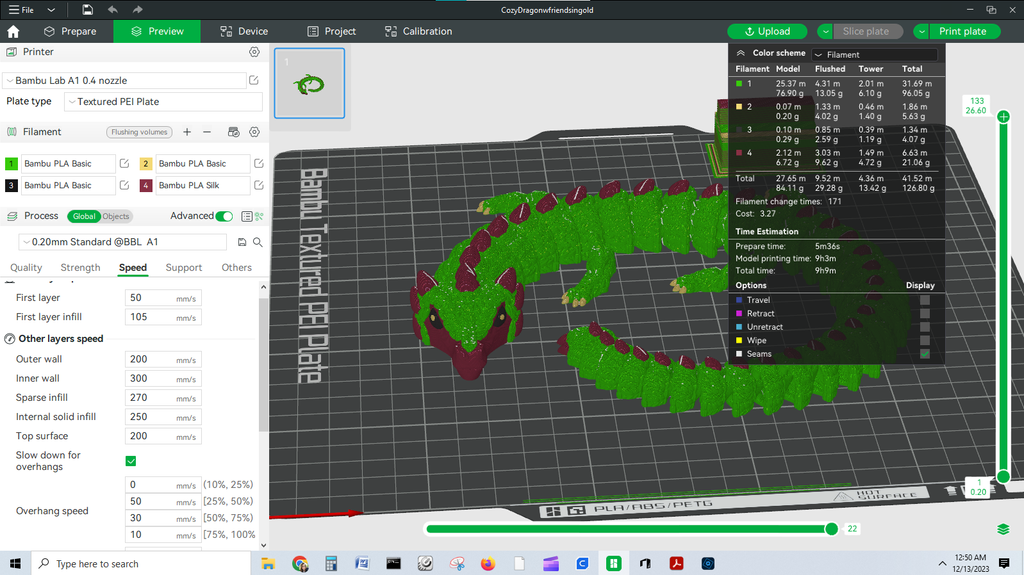Open the printer preset dropdown
The height and width of the screenshot is (575, 1024).
click(124, 80)
